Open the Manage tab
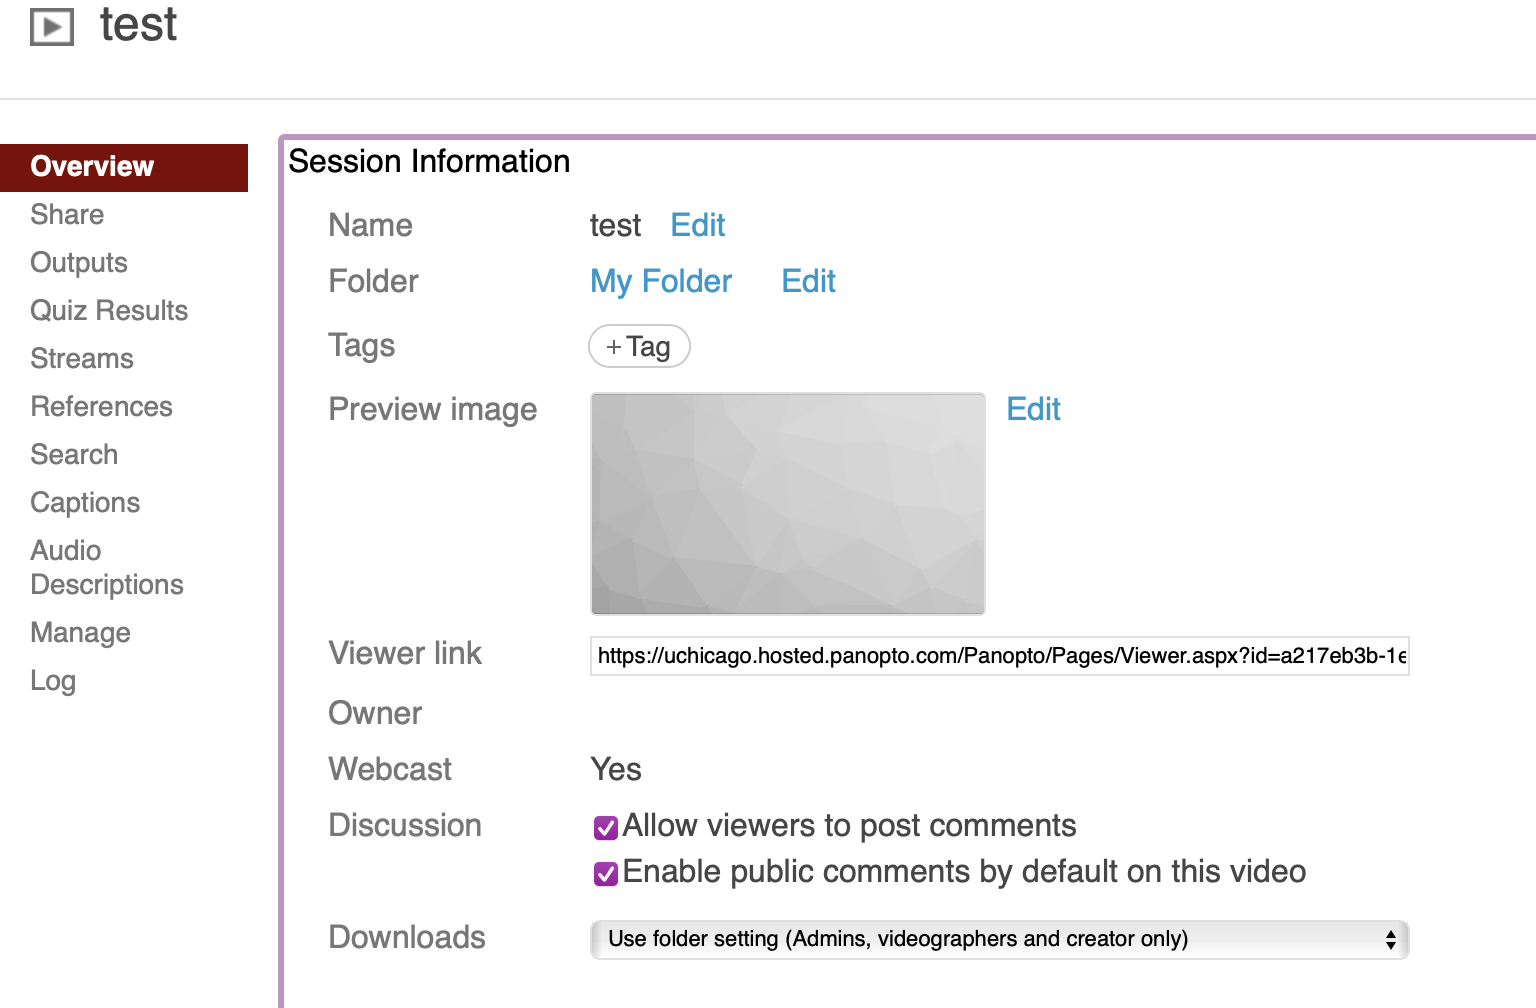Screen dimensions: 1536x1008 tap(80, 633)
